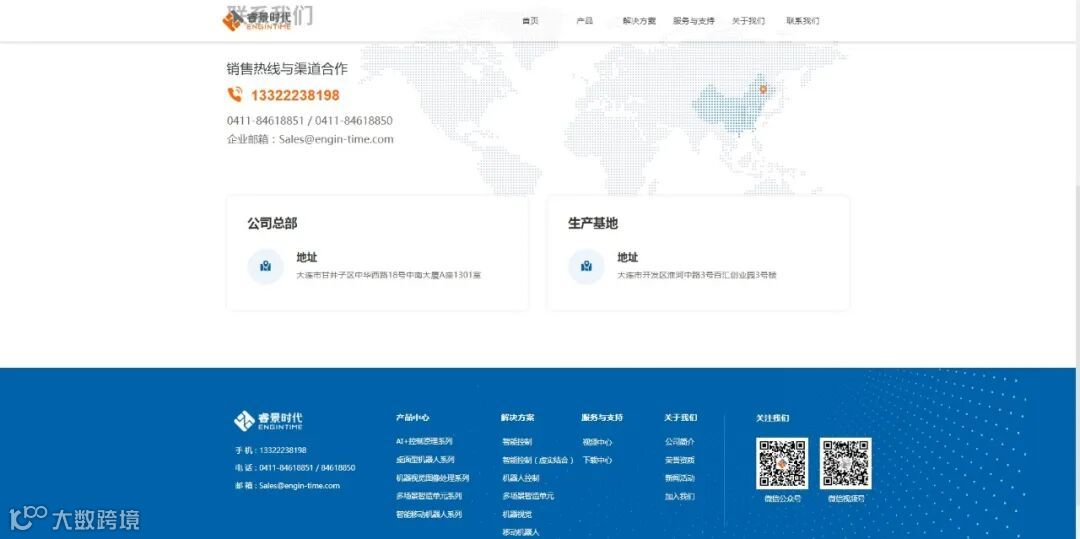Screen dimensions: 1080x539
Task: Open the 机器人控制 footer link
Action: (x=521, y=478)
